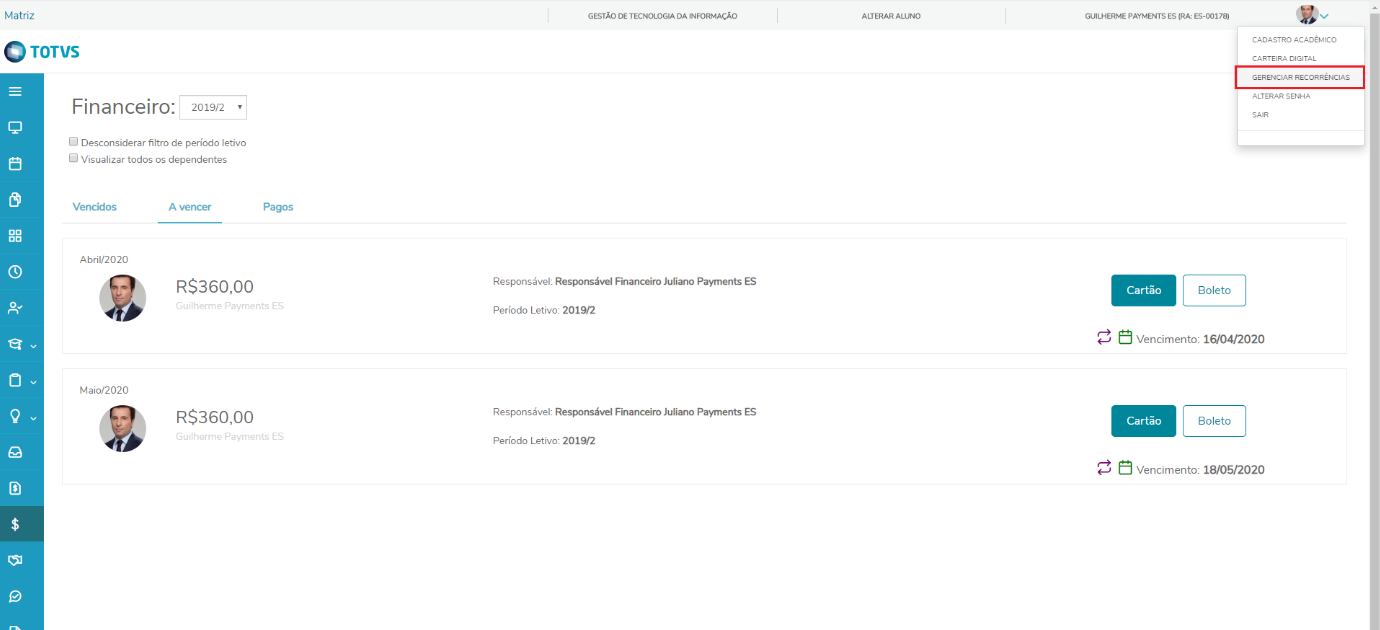Open the inbox tray icon in sidebar
Image resolution: width=1380 pixels, height=630 pixels.
(15, 452)
